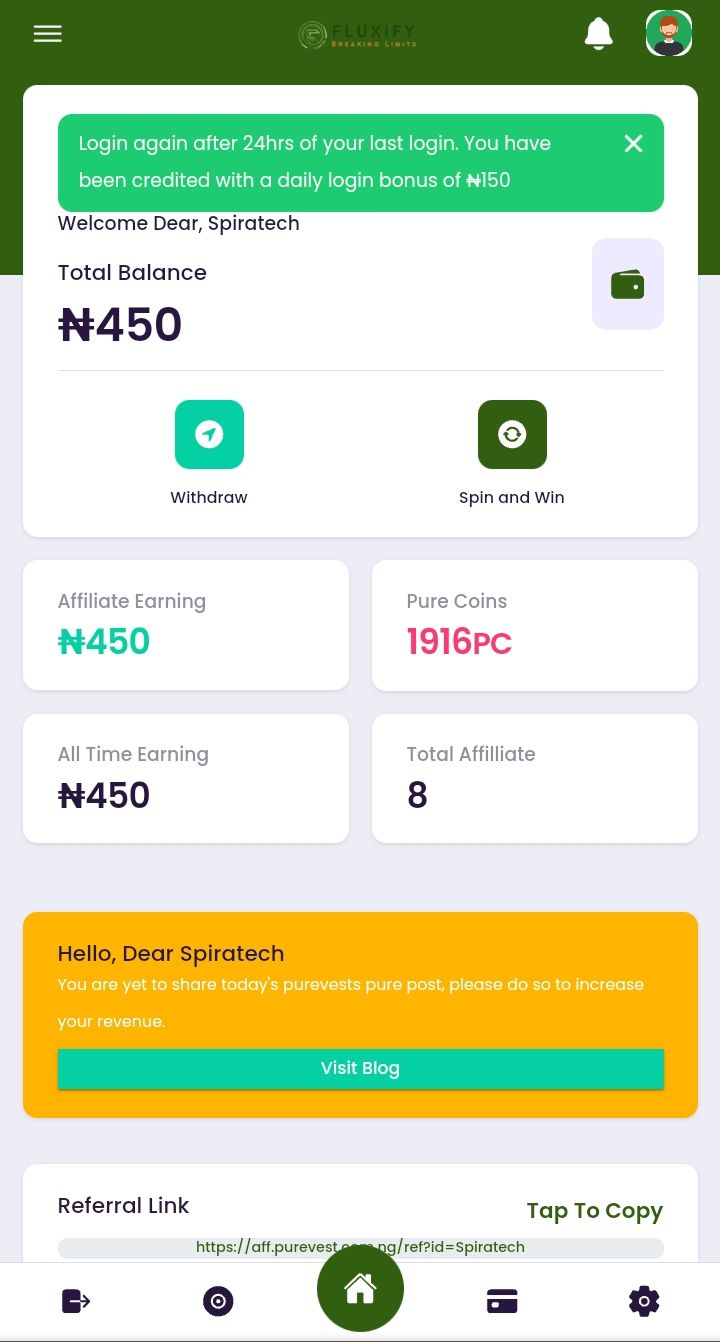Go to Home via the center button
Image resolution: width=720 pixels, height=1342 pixels.
click(360, 1289)
